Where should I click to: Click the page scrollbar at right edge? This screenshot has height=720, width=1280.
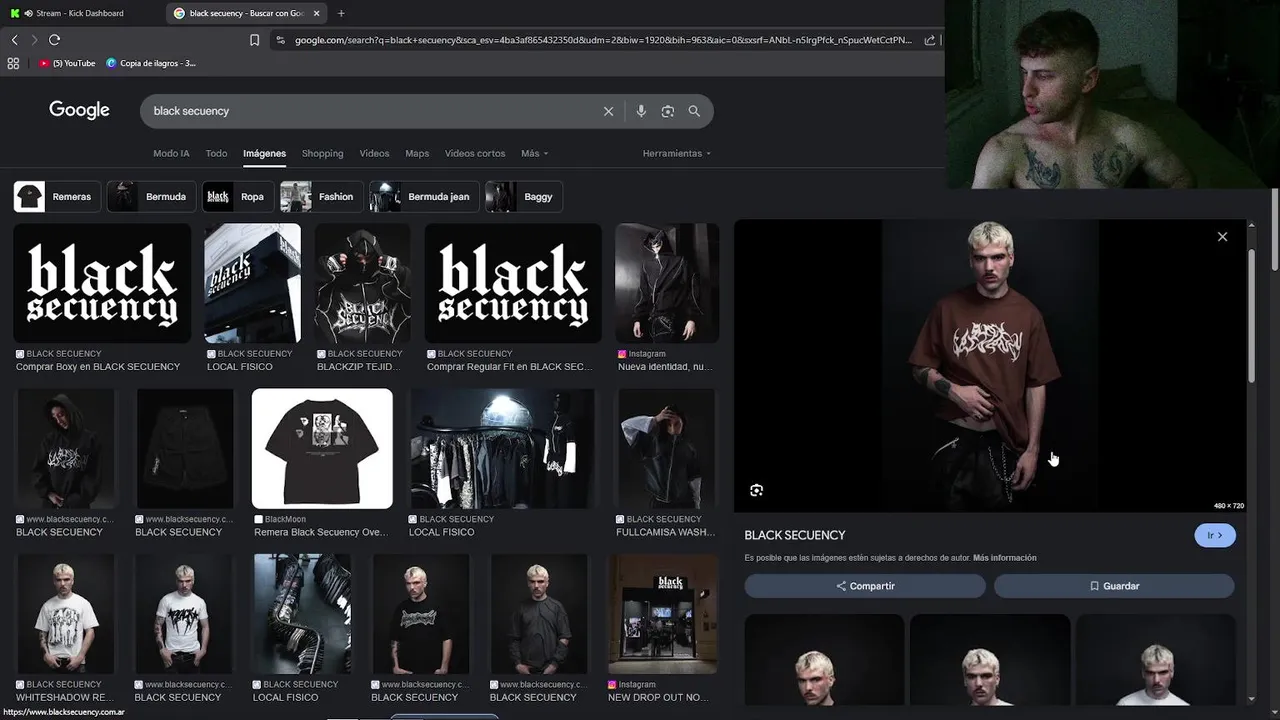[x=1275, y=230]
